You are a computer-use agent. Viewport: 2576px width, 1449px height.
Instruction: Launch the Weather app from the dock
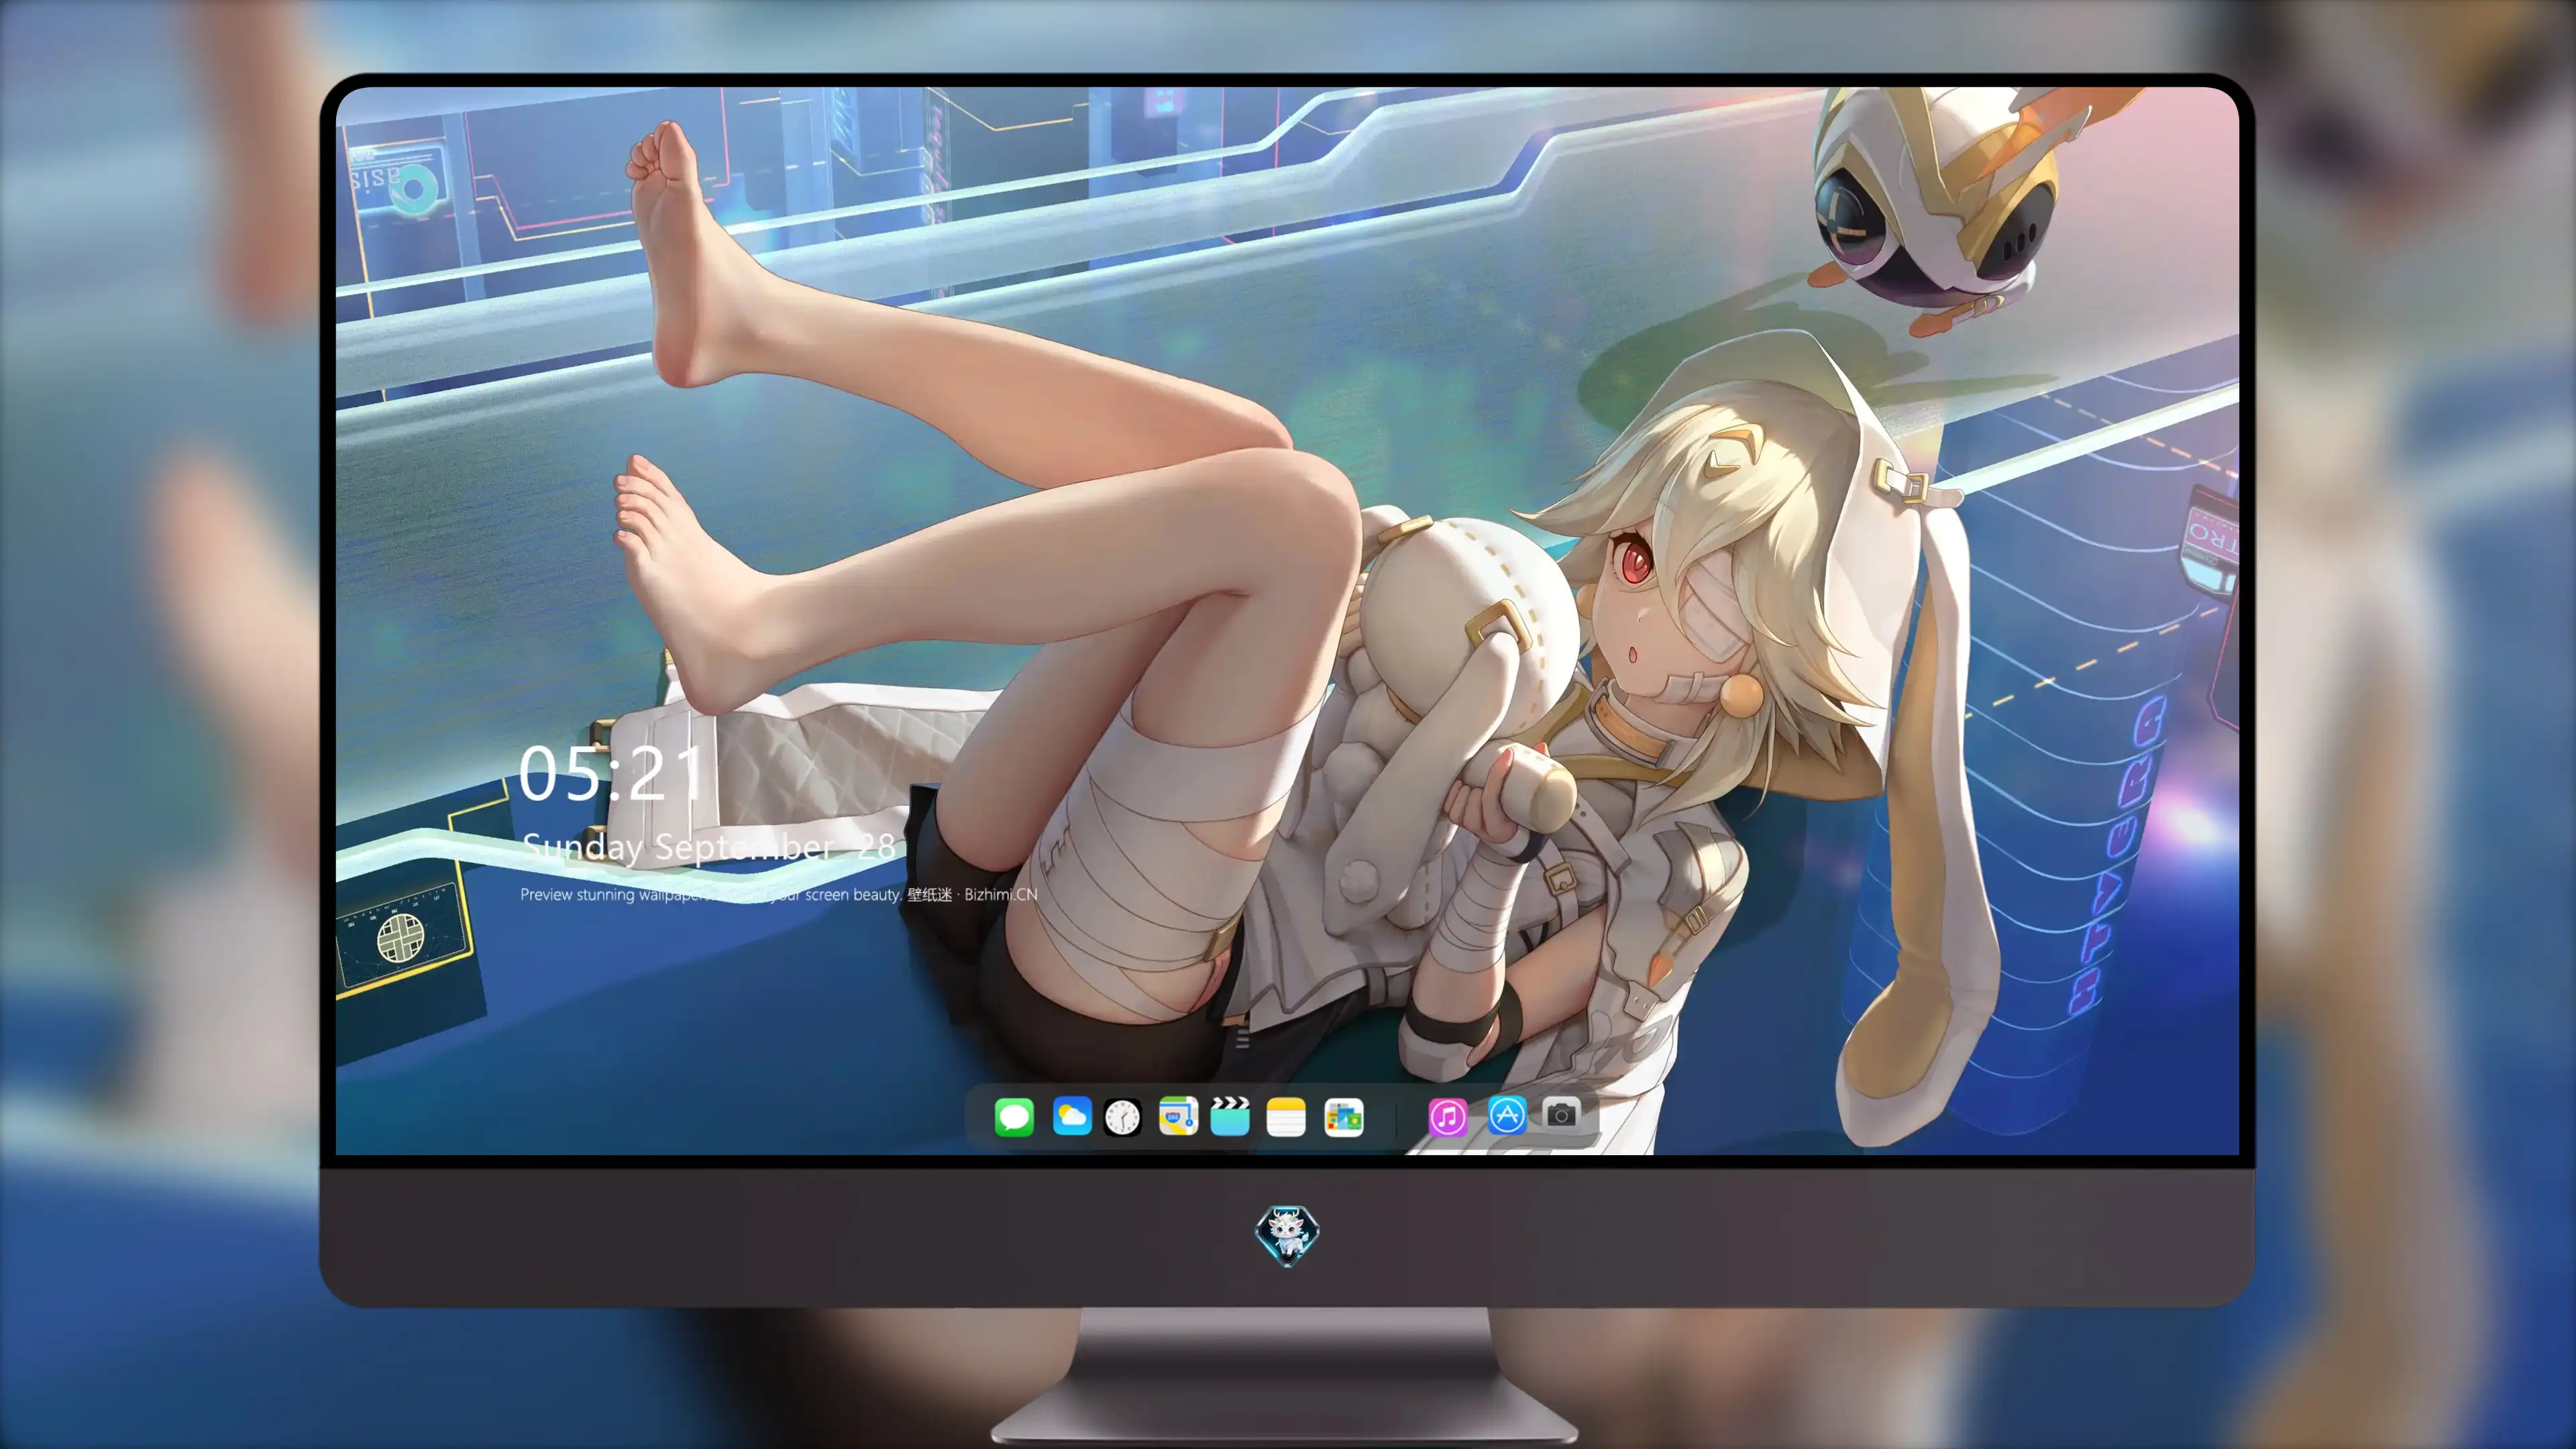click(1072, 1116)
